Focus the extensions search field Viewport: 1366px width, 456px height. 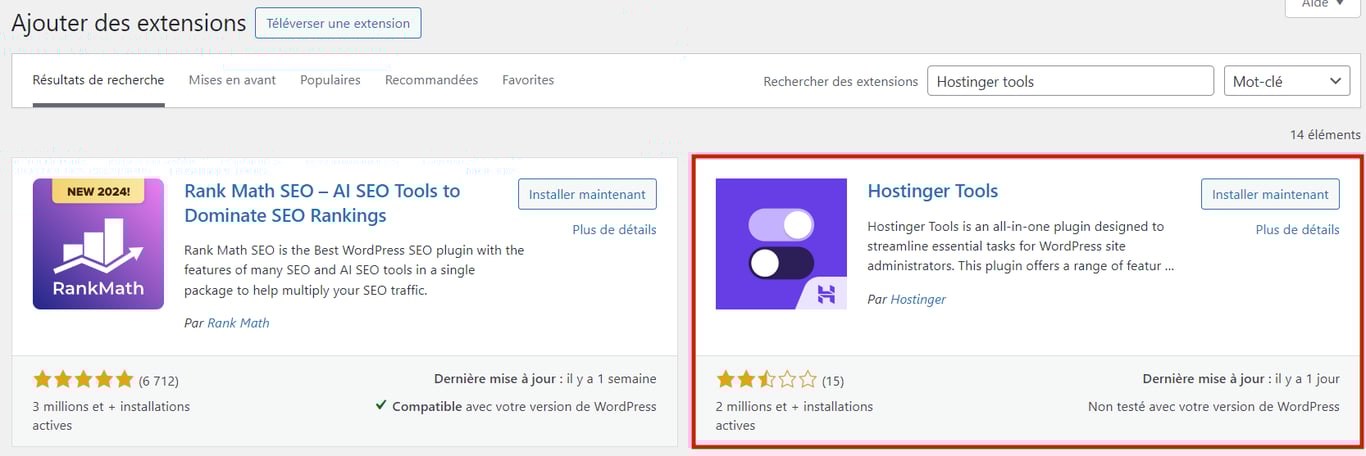pos(1071,82)
